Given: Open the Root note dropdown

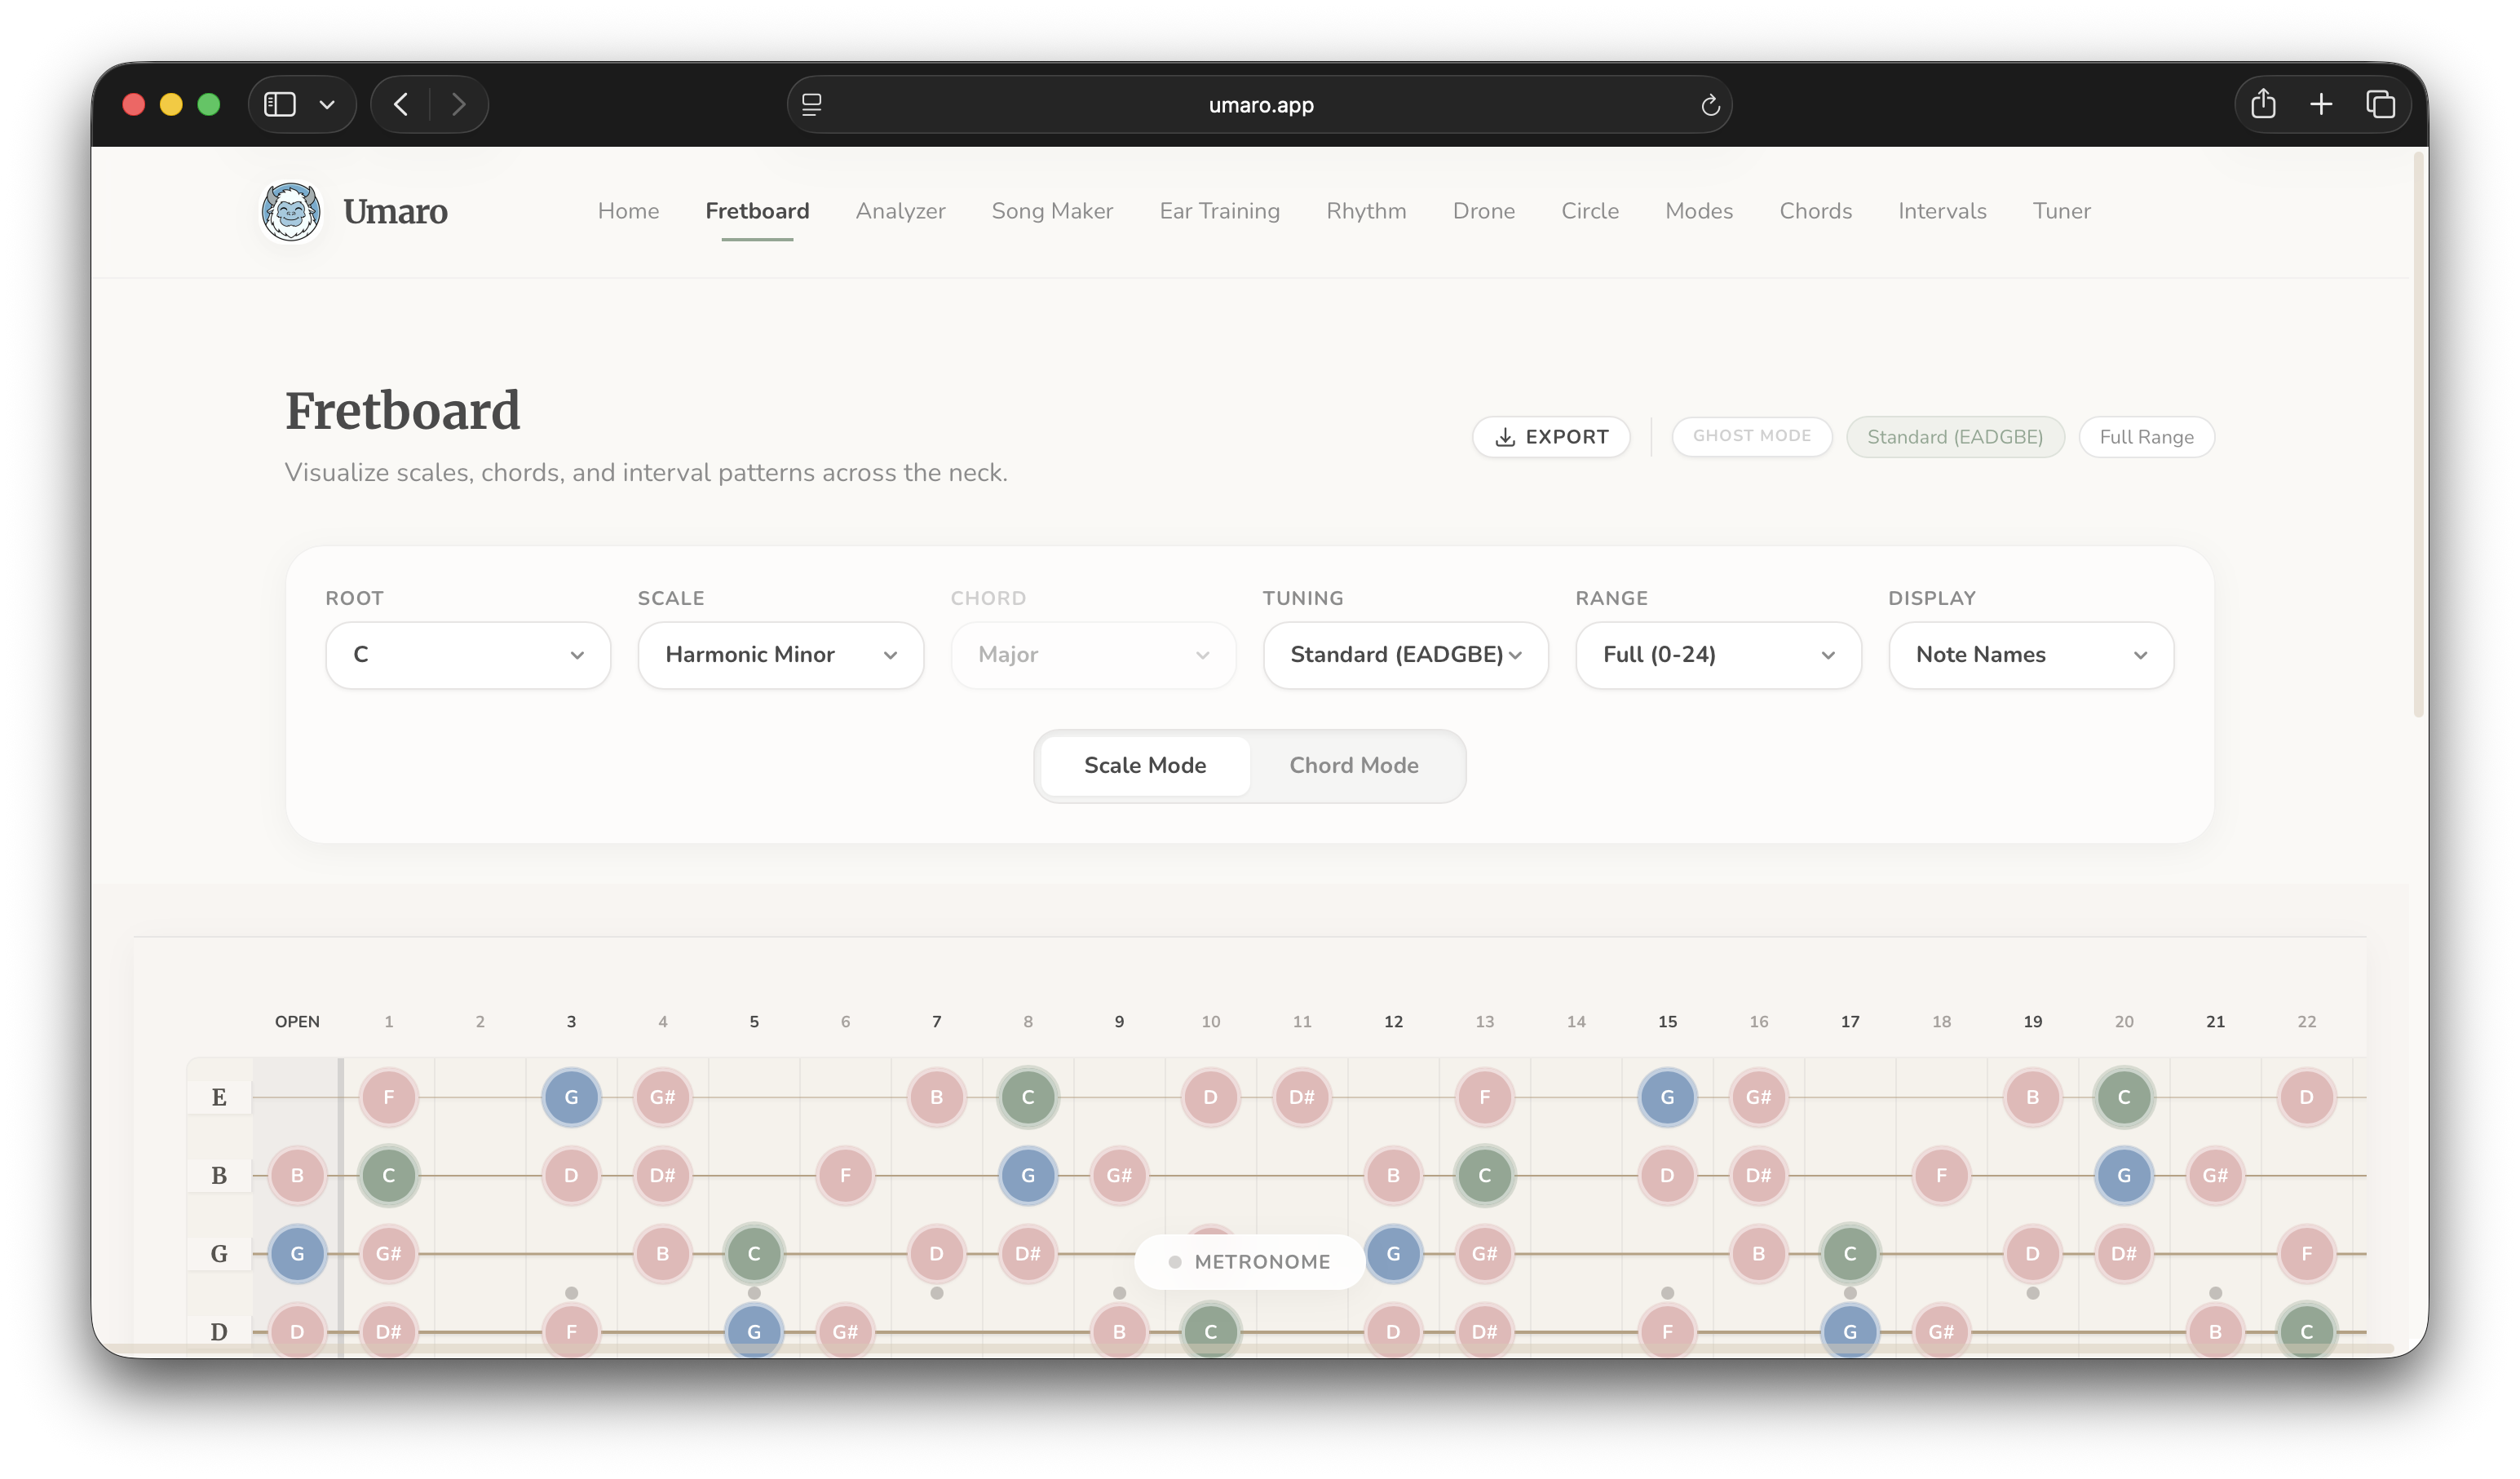Looking at the screenshot, I should pyautogui.click(x=468, y=655).
